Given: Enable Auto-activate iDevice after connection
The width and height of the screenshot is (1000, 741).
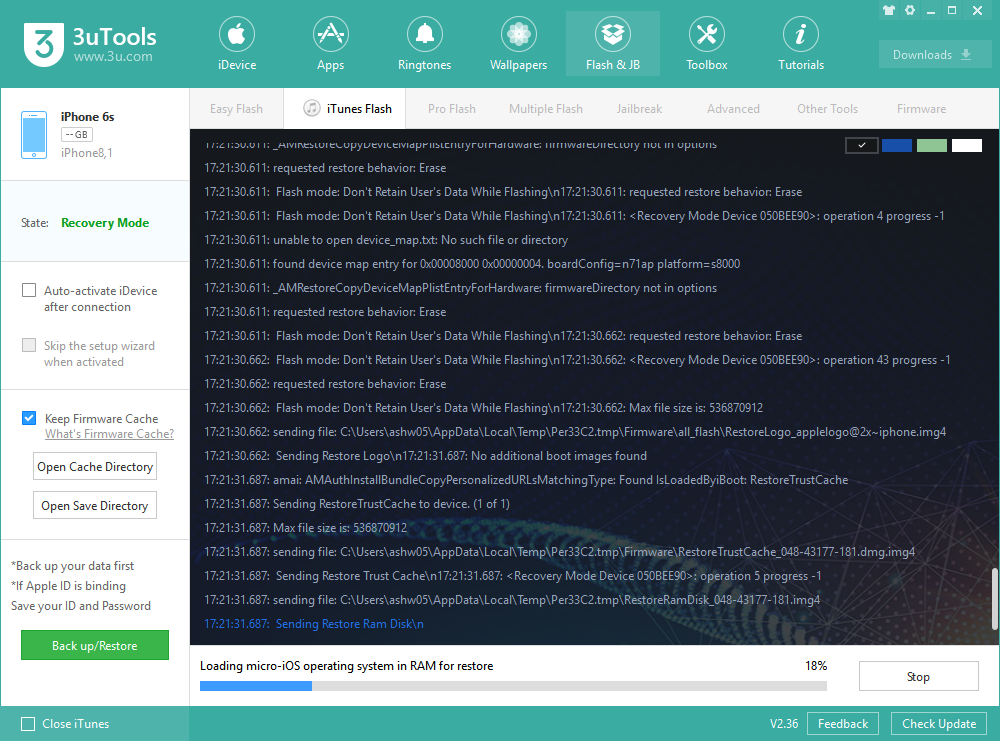Looking at the screenshot, I should pos(29,290).
